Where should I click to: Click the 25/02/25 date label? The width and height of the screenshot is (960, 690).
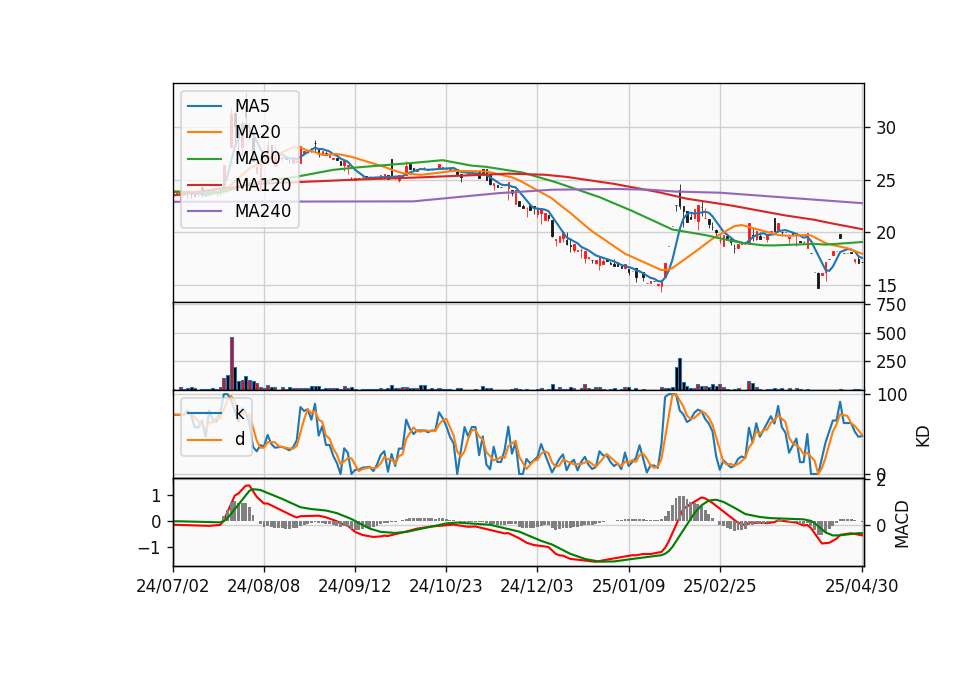[719, 586]
